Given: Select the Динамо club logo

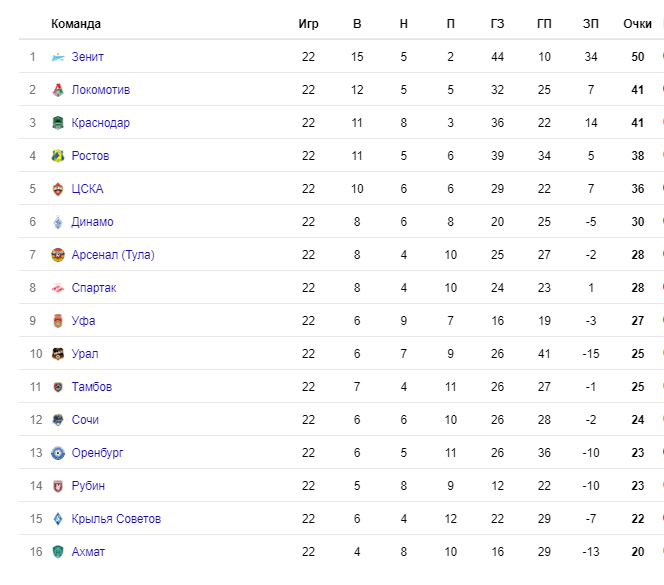Looking at the screenshot, I should click(x=58, y=222).
